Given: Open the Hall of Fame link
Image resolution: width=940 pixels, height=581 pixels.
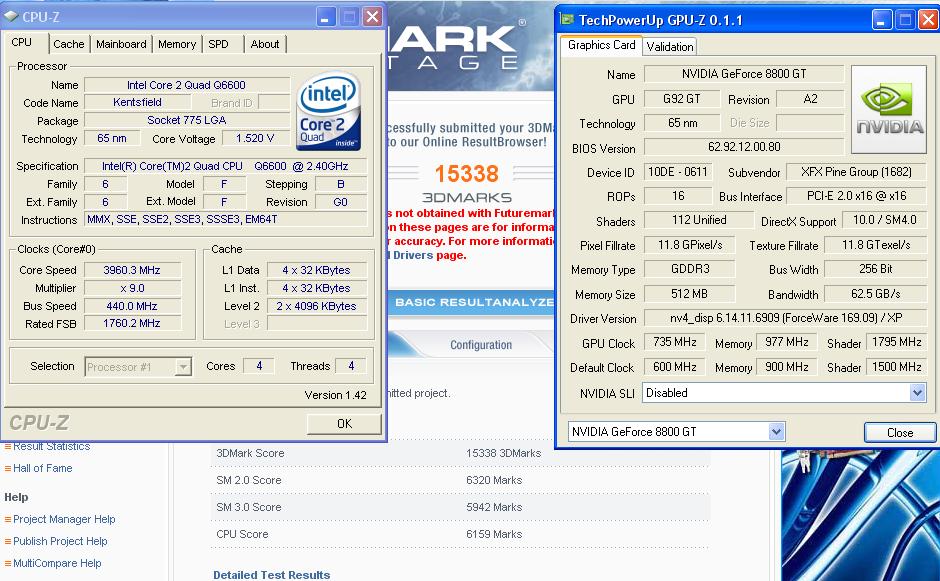Looking at the screenshot, I should pyautogui.click(x=43, y=468).
